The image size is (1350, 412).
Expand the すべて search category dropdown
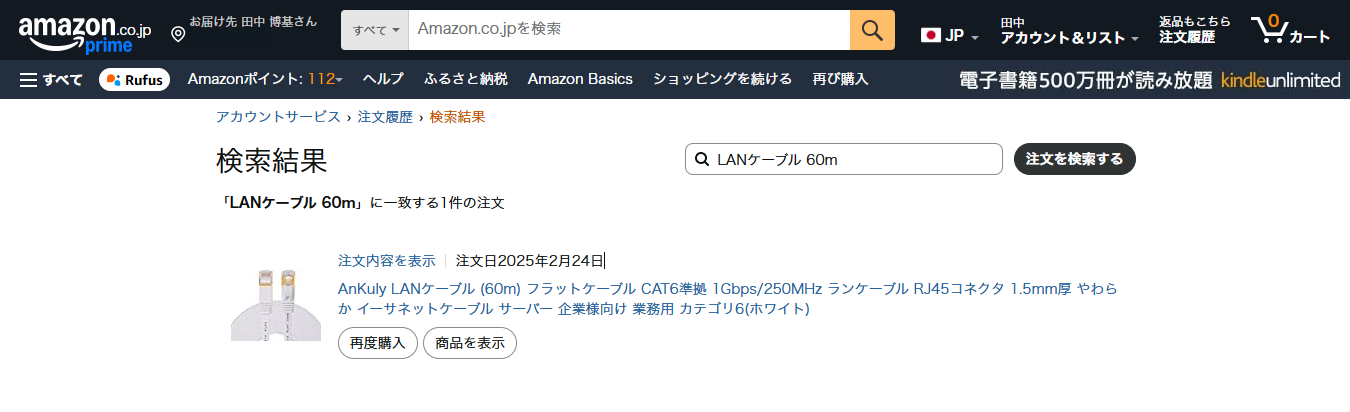tap(375, 30)
